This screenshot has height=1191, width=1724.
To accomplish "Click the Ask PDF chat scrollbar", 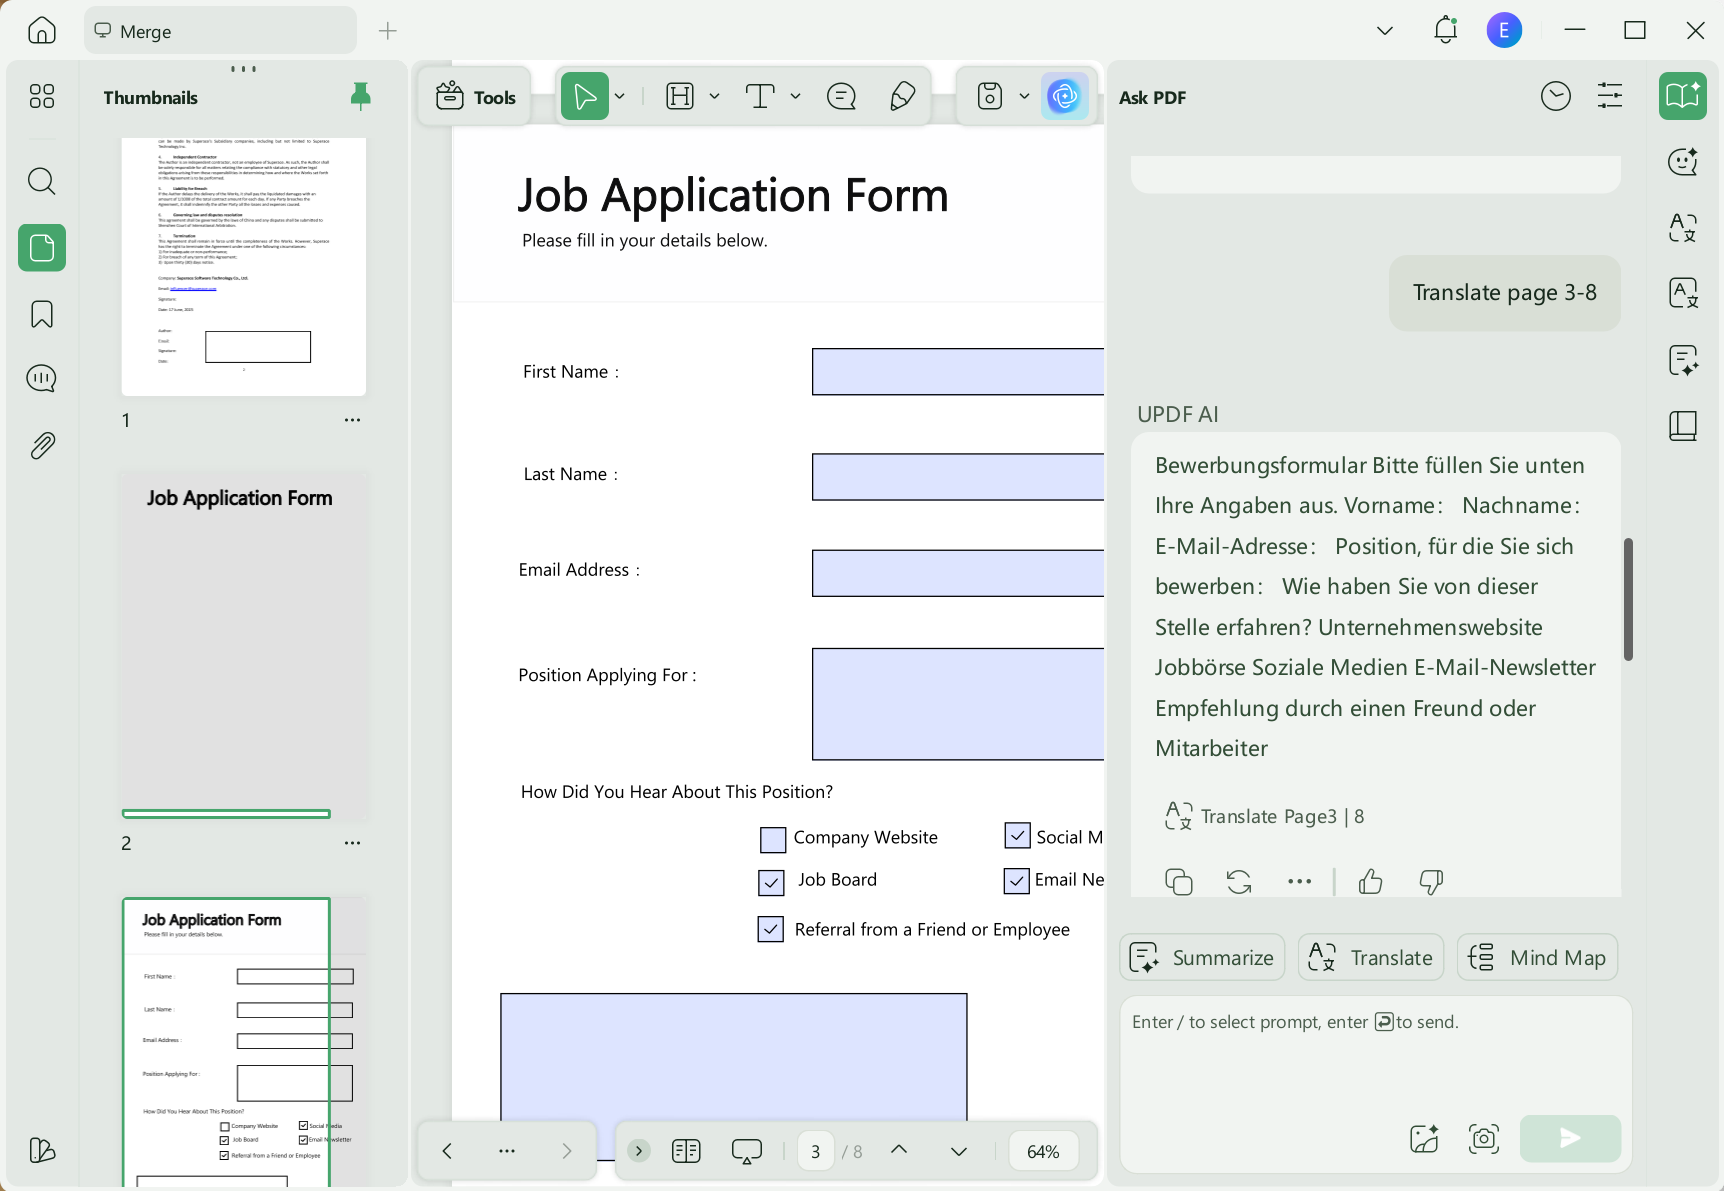I will click(1628, 599).
